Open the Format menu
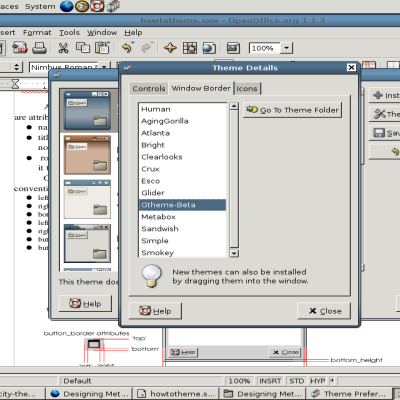This screenshot has width=400, height=400. (x=37, y=33)
